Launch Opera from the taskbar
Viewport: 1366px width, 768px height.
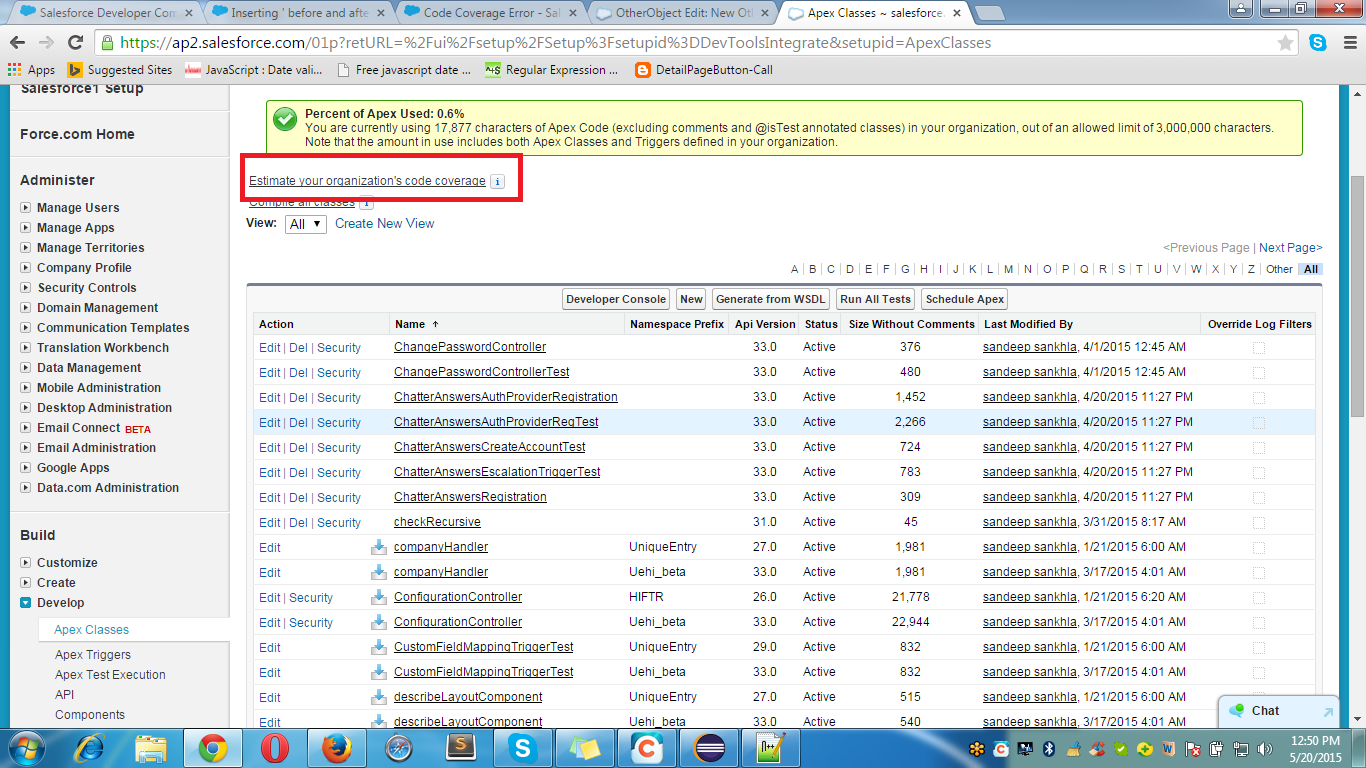(x=274, y=747)
